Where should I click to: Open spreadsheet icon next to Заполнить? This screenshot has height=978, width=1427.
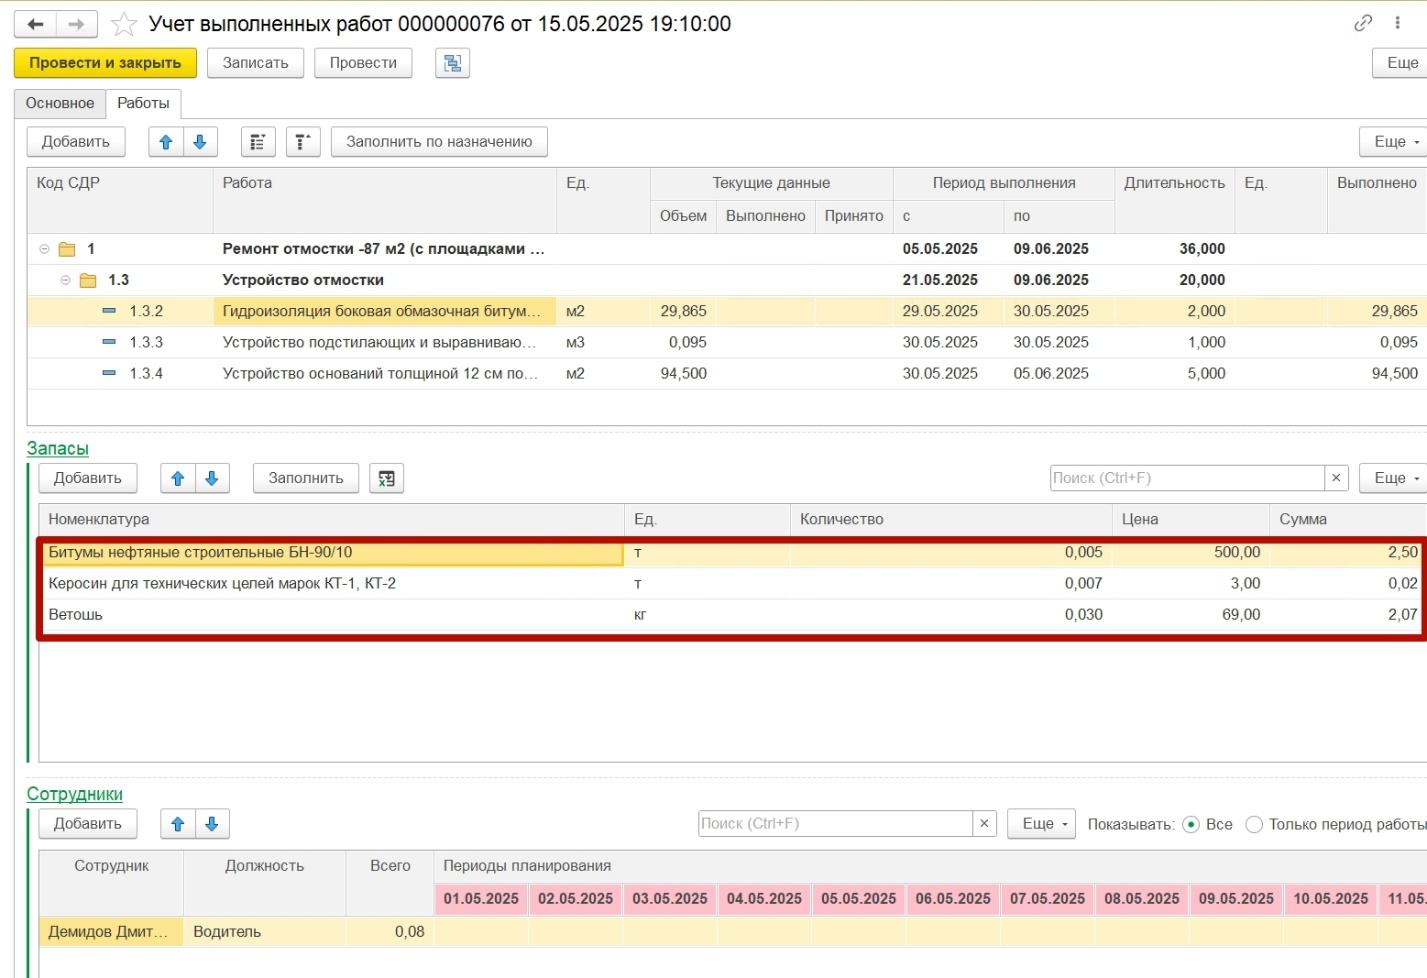pos(386,479)
